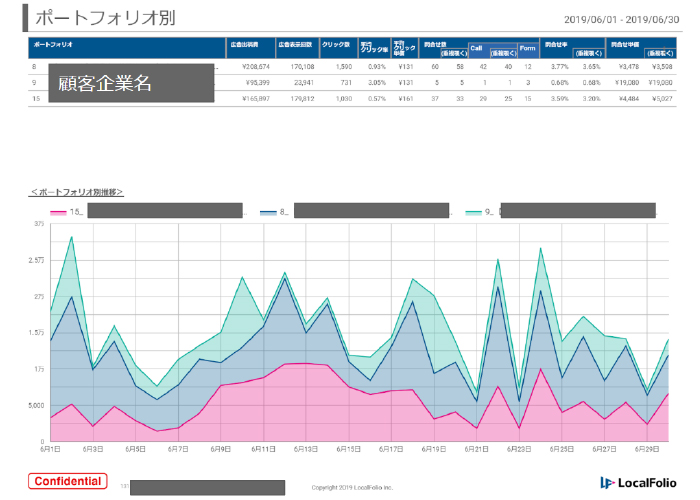Click the 1,030 clicks cell

(x=344, y=99)
